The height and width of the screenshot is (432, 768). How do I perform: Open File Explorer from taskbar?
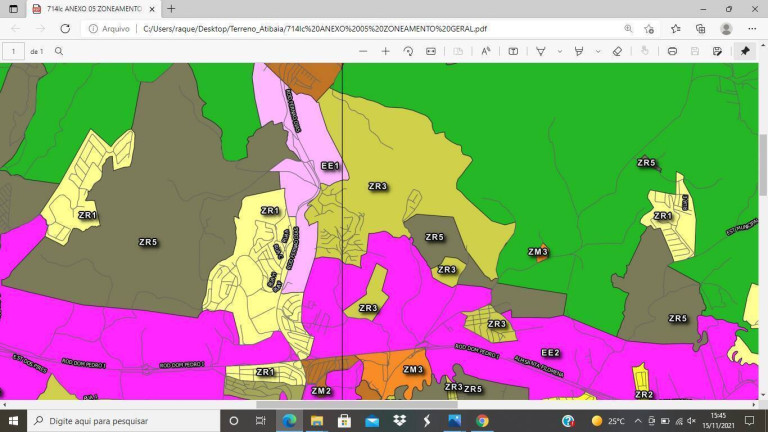click(317, 421)
